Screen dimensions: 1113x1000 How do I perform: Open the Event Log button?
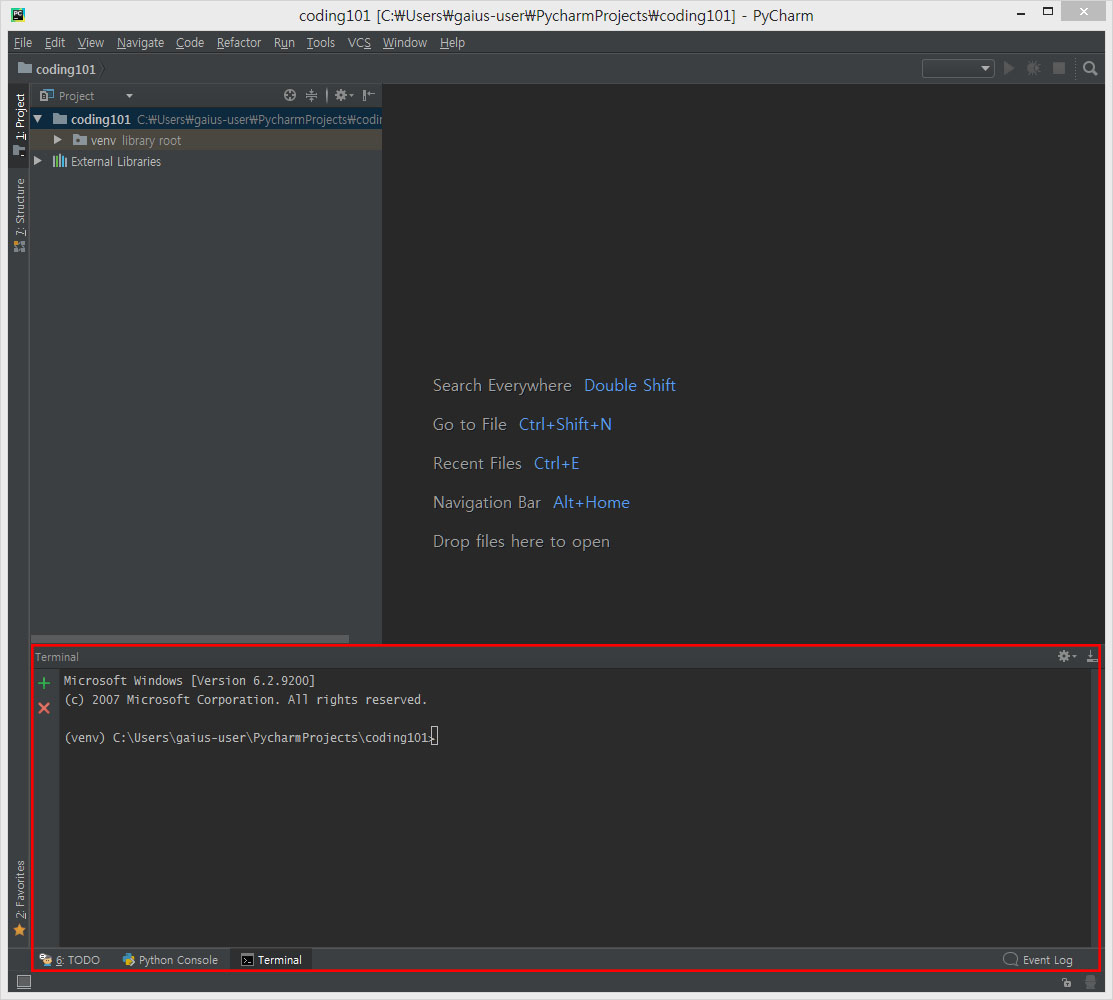[x=1038, y=960]
